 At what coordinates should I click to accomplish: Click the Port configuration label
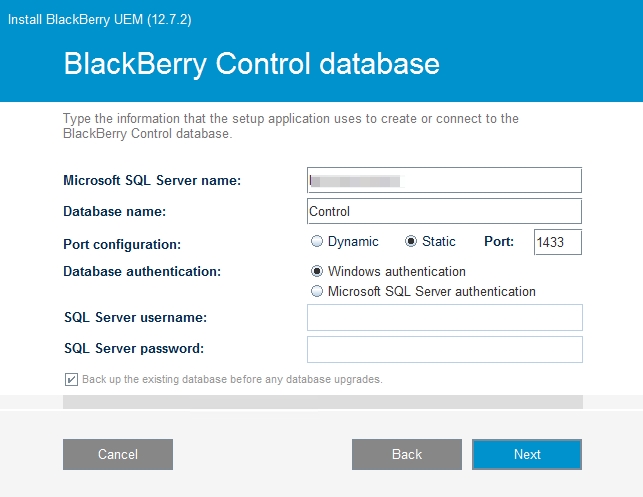(x=124, y=243)
